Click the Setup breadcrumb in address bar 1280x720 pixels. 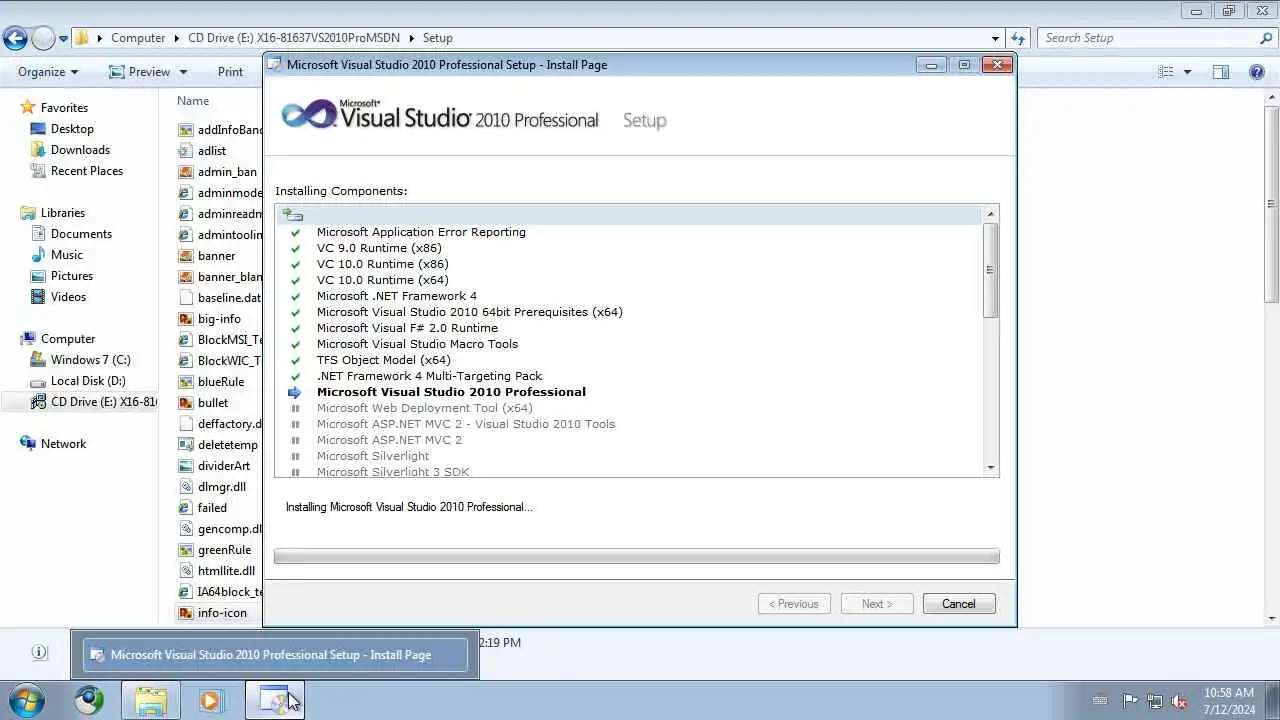point(438,38)
